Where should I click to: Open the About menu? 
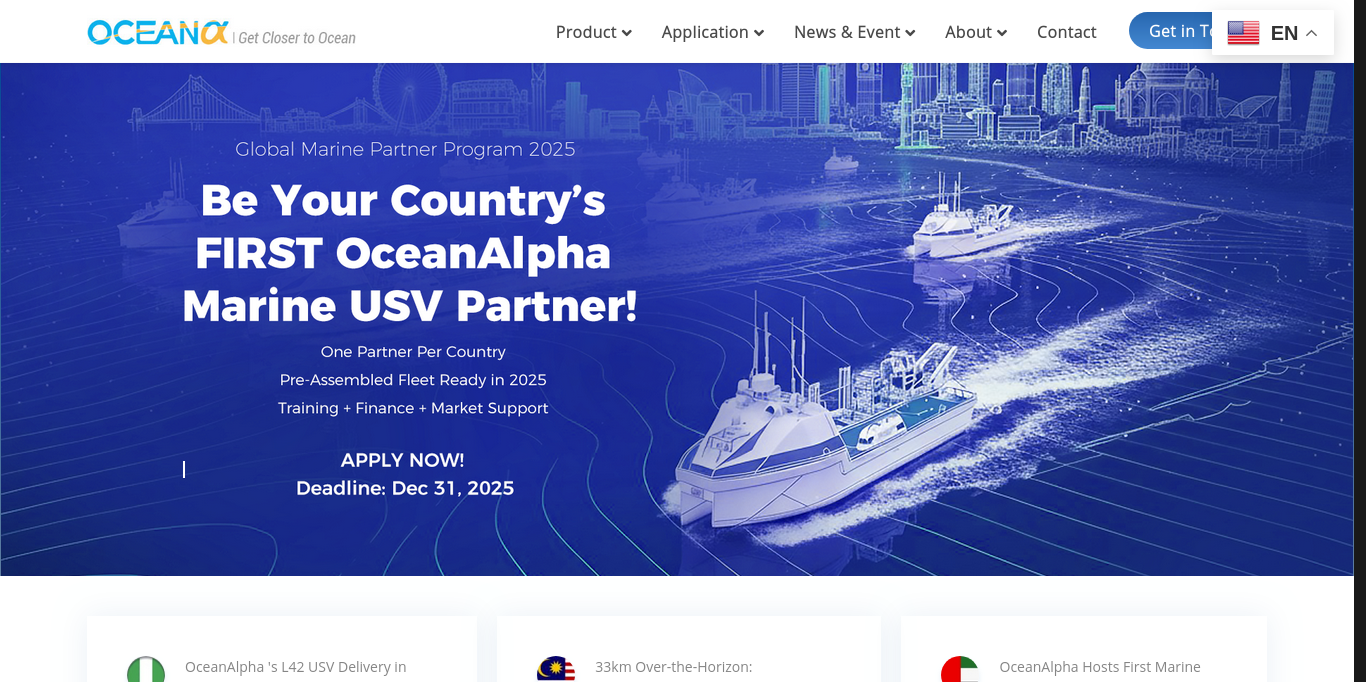(x=976, y=32)
